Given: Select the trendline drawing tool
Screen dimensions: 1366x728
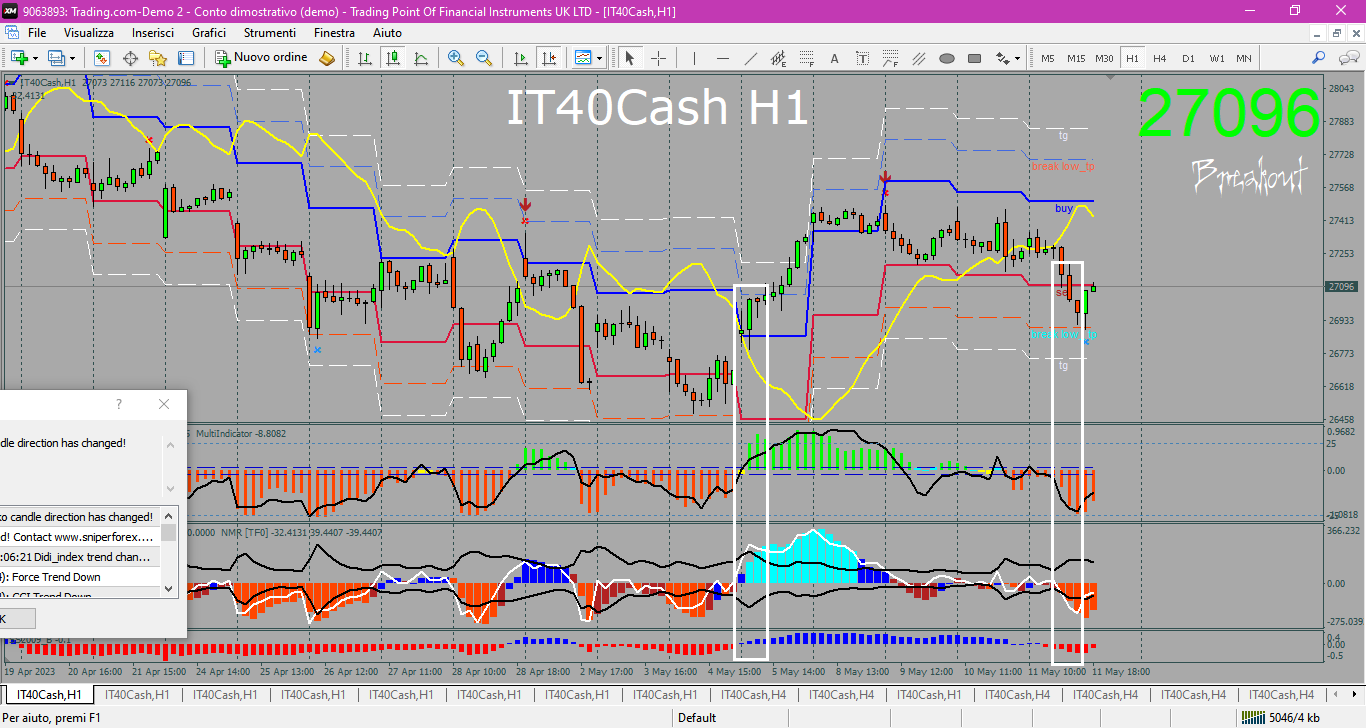Looking at the screenshot, I should point(751,58).
